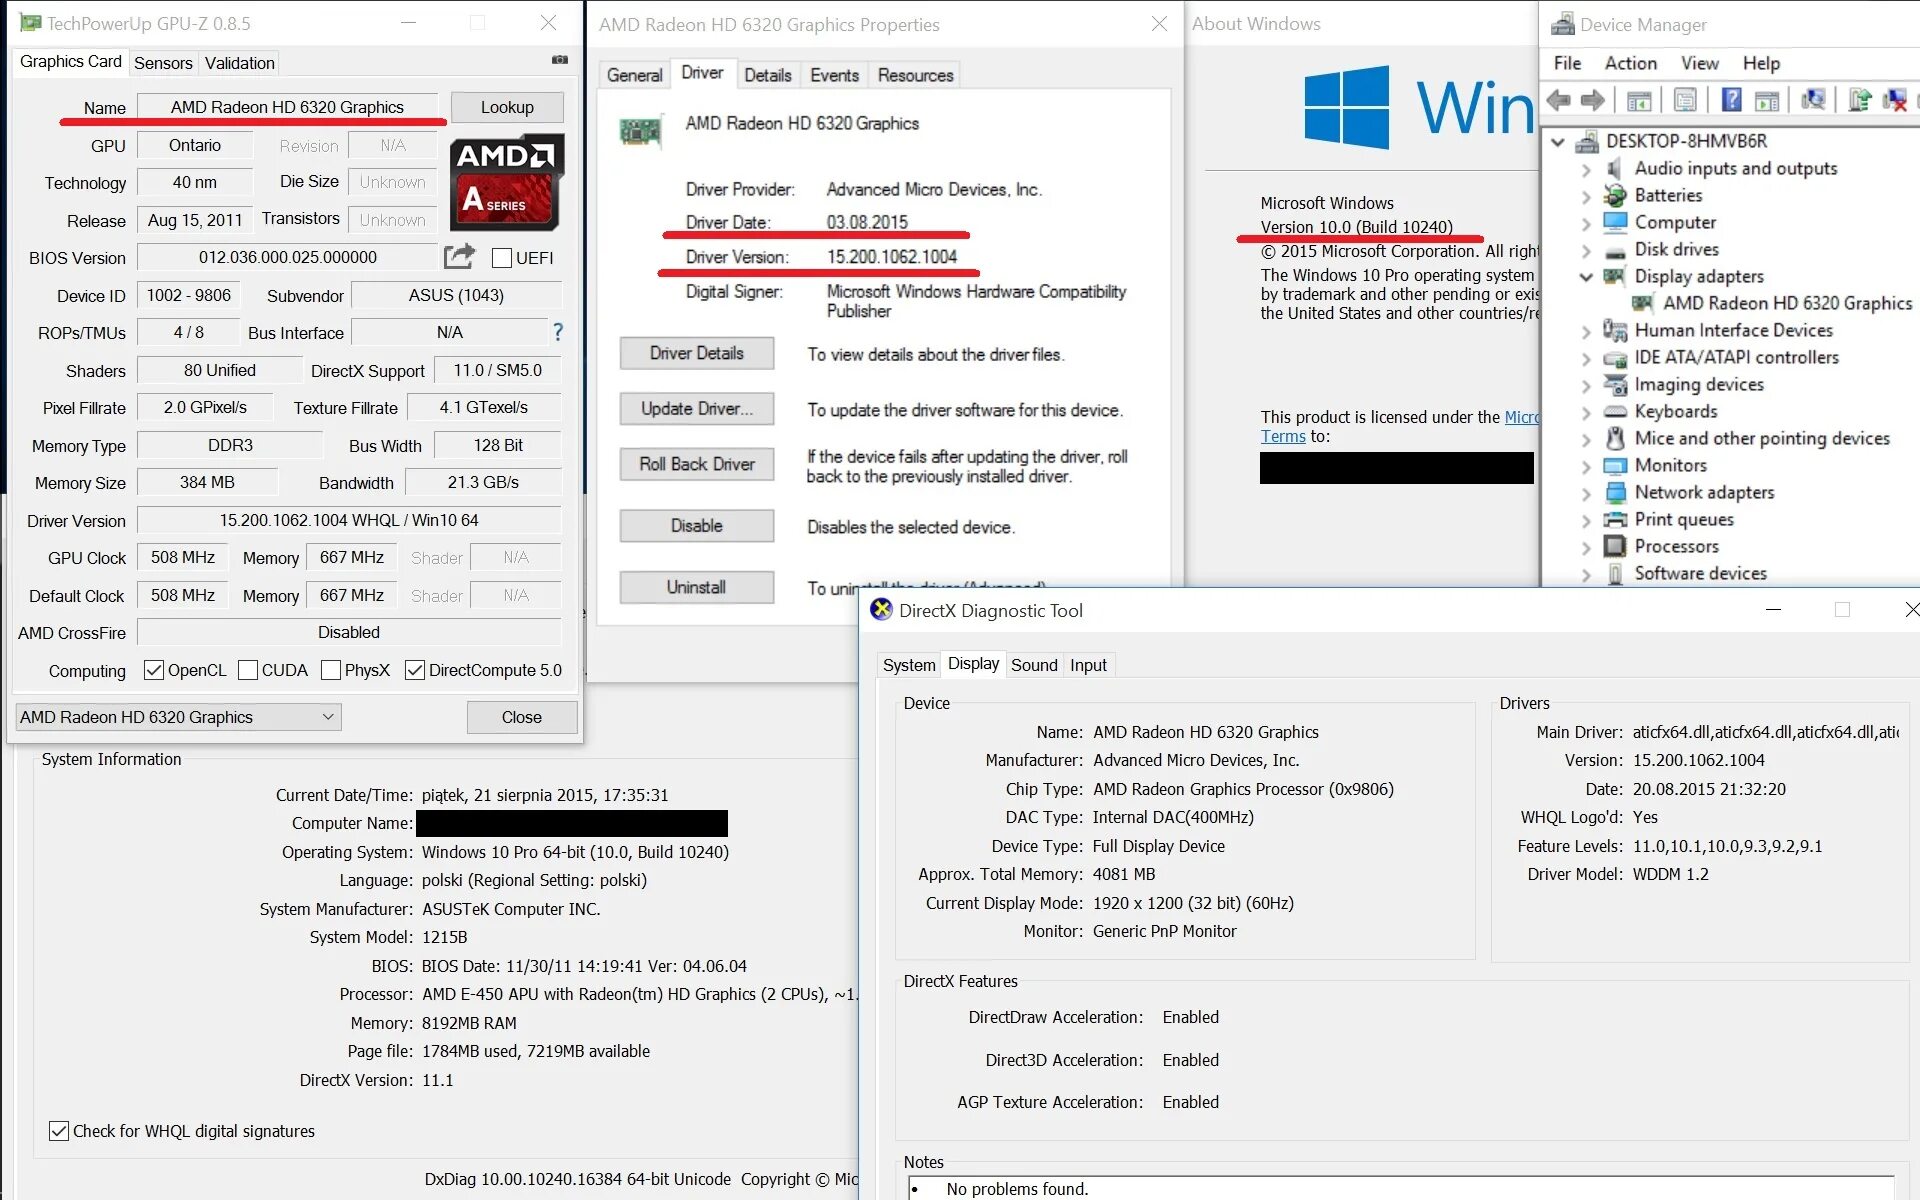Open GPU selection dropdown in GPU-Z
The image size is (1920, 1200).
click(179, 717)
